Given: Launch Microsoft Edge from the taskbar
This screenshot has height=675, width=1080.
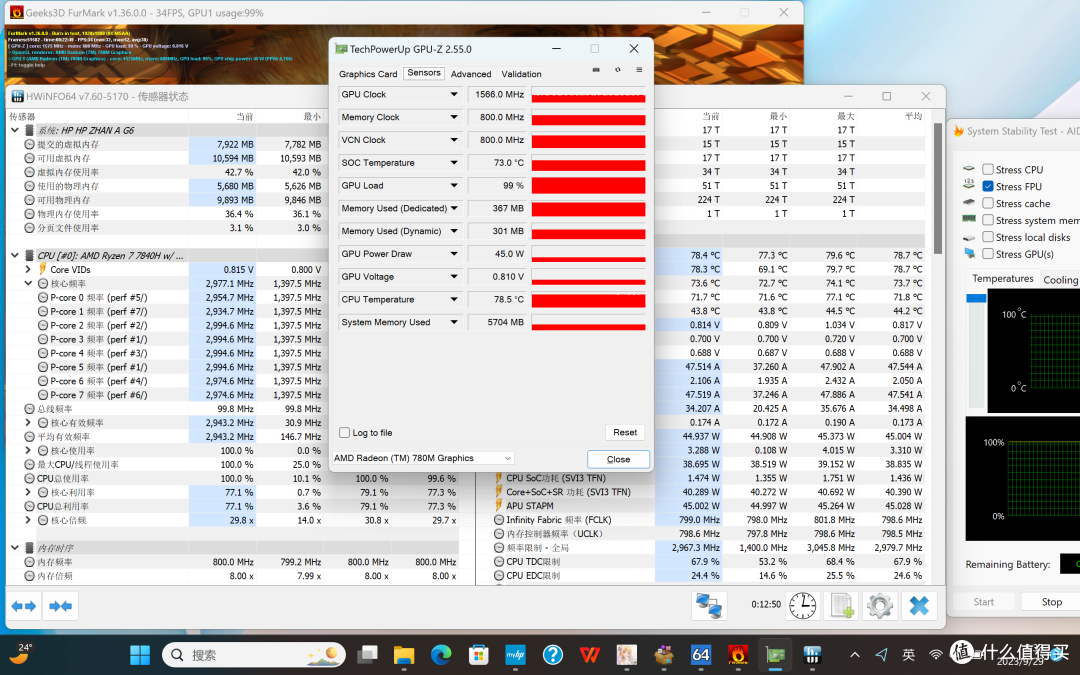Looking at the screenshot, I should pyautogui.click(x=441, y=654).
